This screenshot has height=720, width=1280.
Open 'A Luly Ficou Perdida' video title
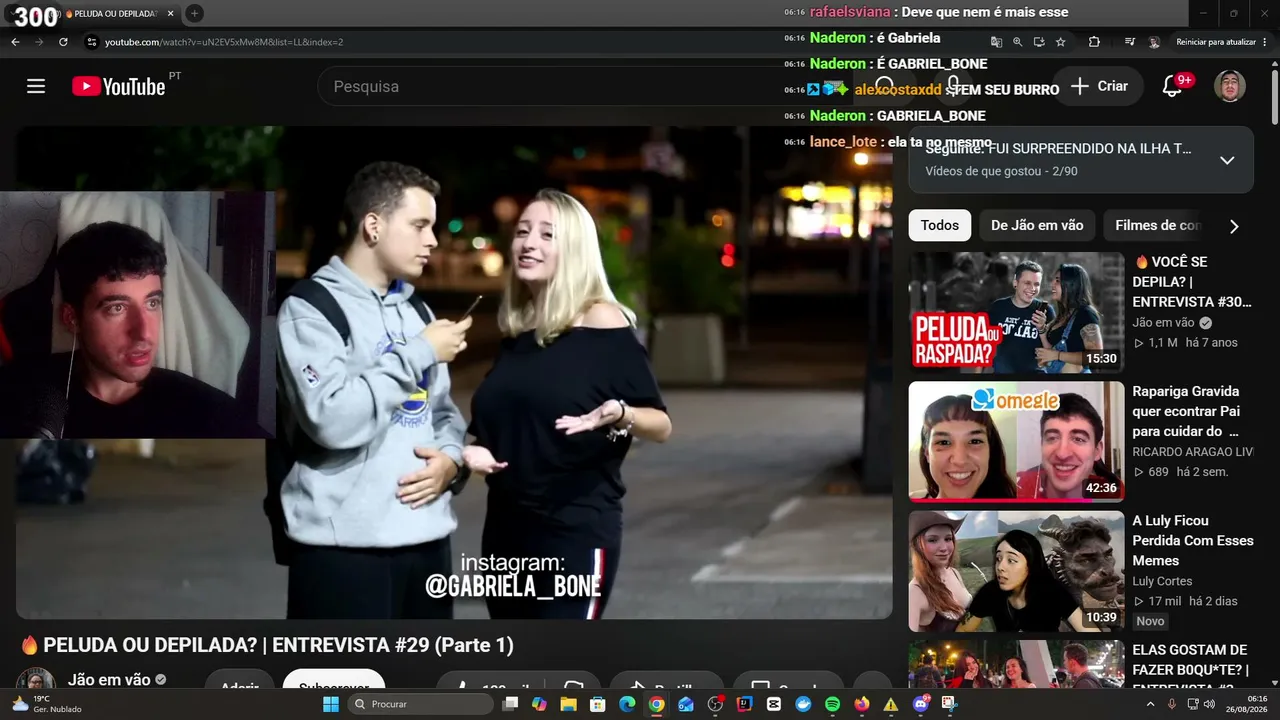(1193, 540)
